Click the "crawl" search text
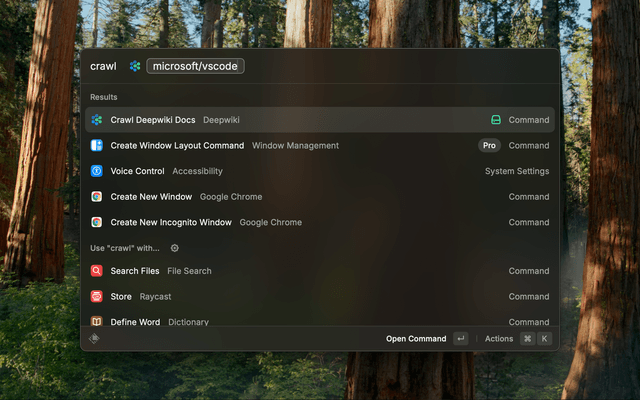This screenshot has width=640, height=400. [103, 66]
